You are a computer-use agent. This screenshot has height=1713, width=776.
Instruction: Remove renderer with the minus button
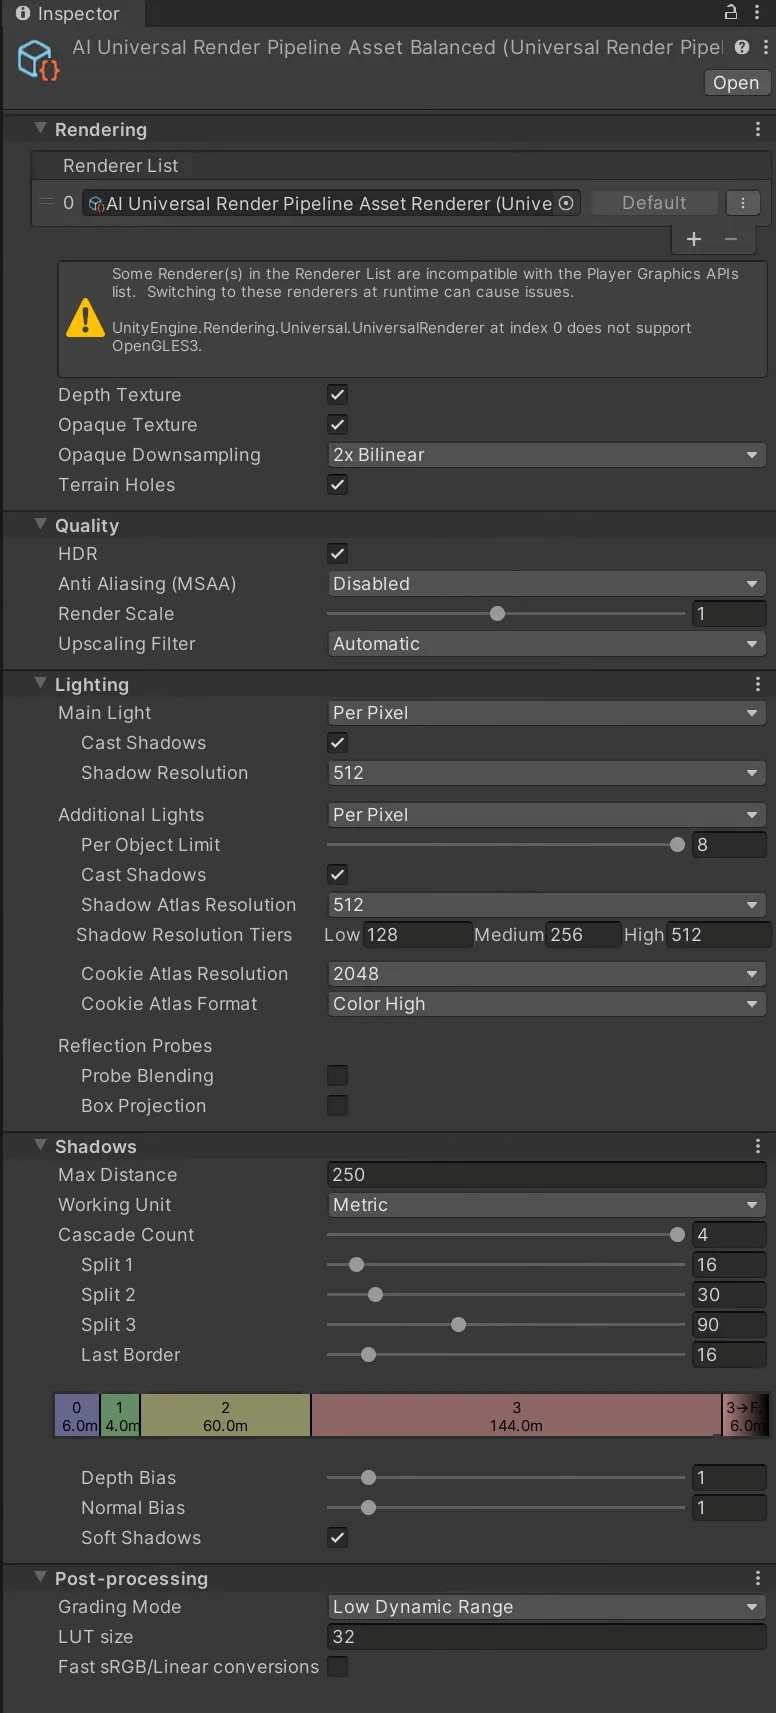click(x=731, y=239)
